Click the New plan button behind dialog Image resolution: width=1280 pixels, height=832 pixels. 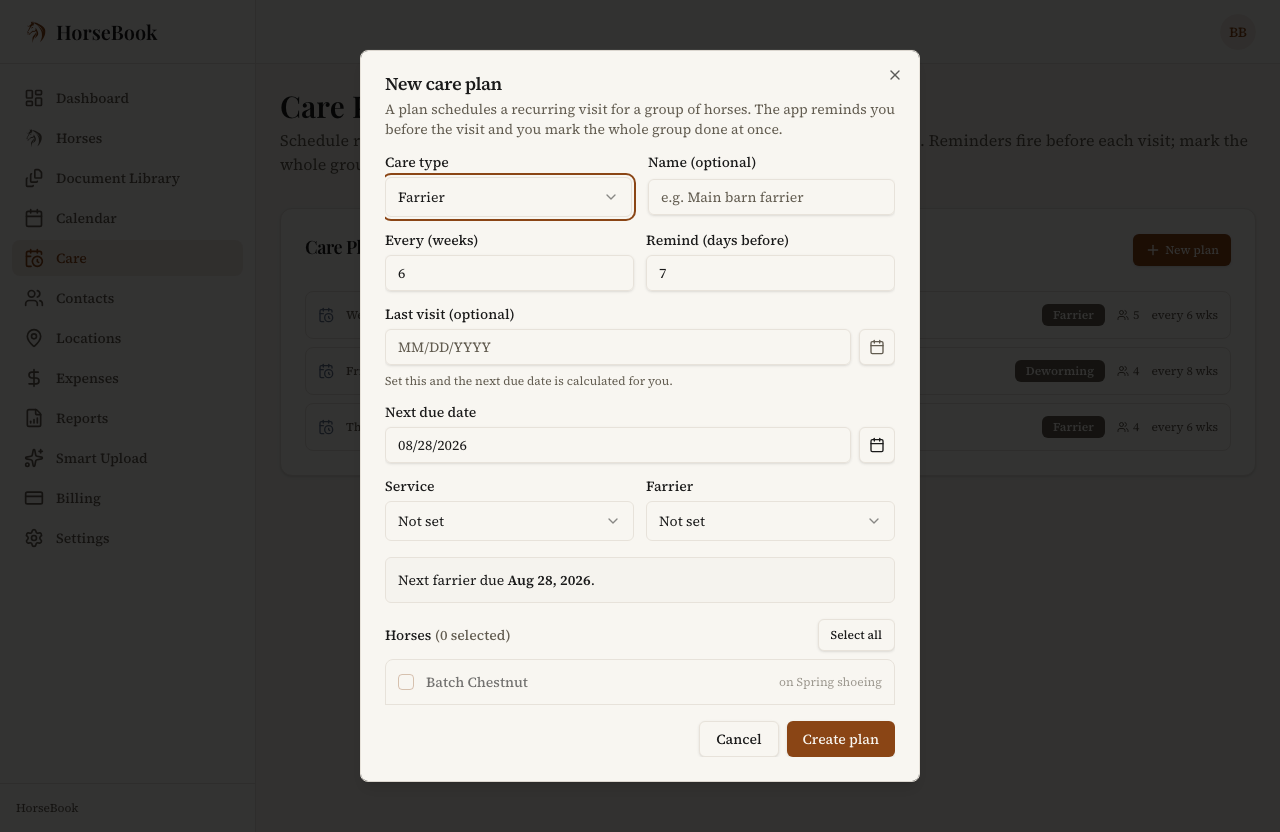[x=1182, y=250]
